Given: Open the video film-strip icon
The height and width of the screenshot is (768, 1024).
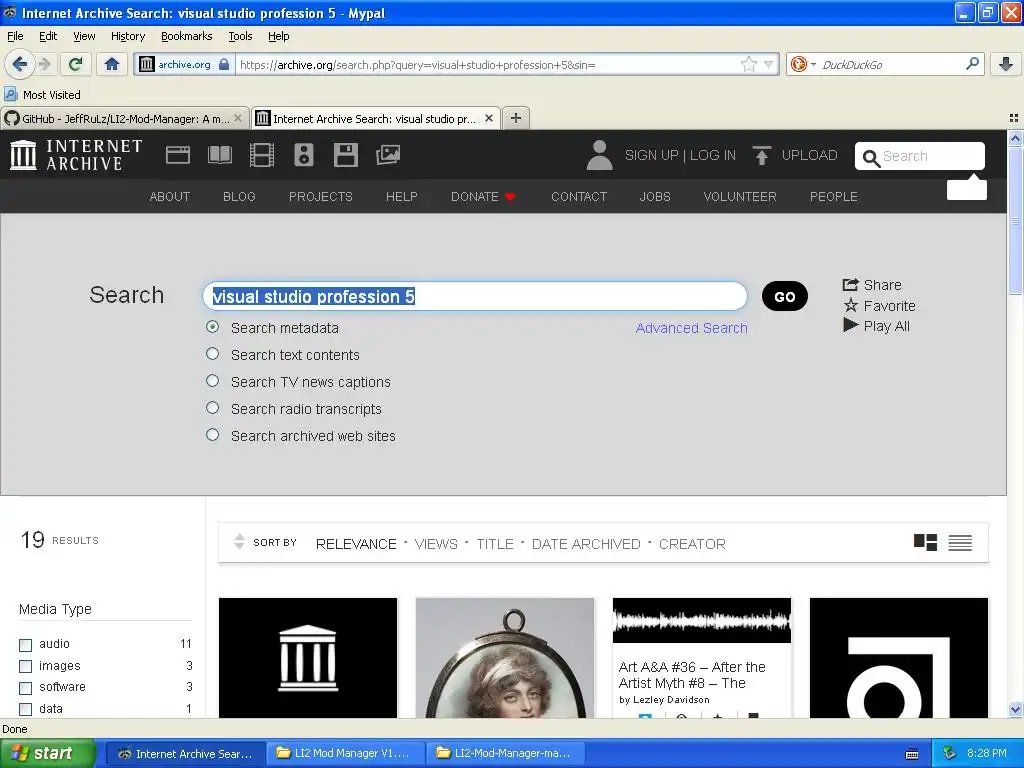Looking at the screenshot, I should 262,155.
